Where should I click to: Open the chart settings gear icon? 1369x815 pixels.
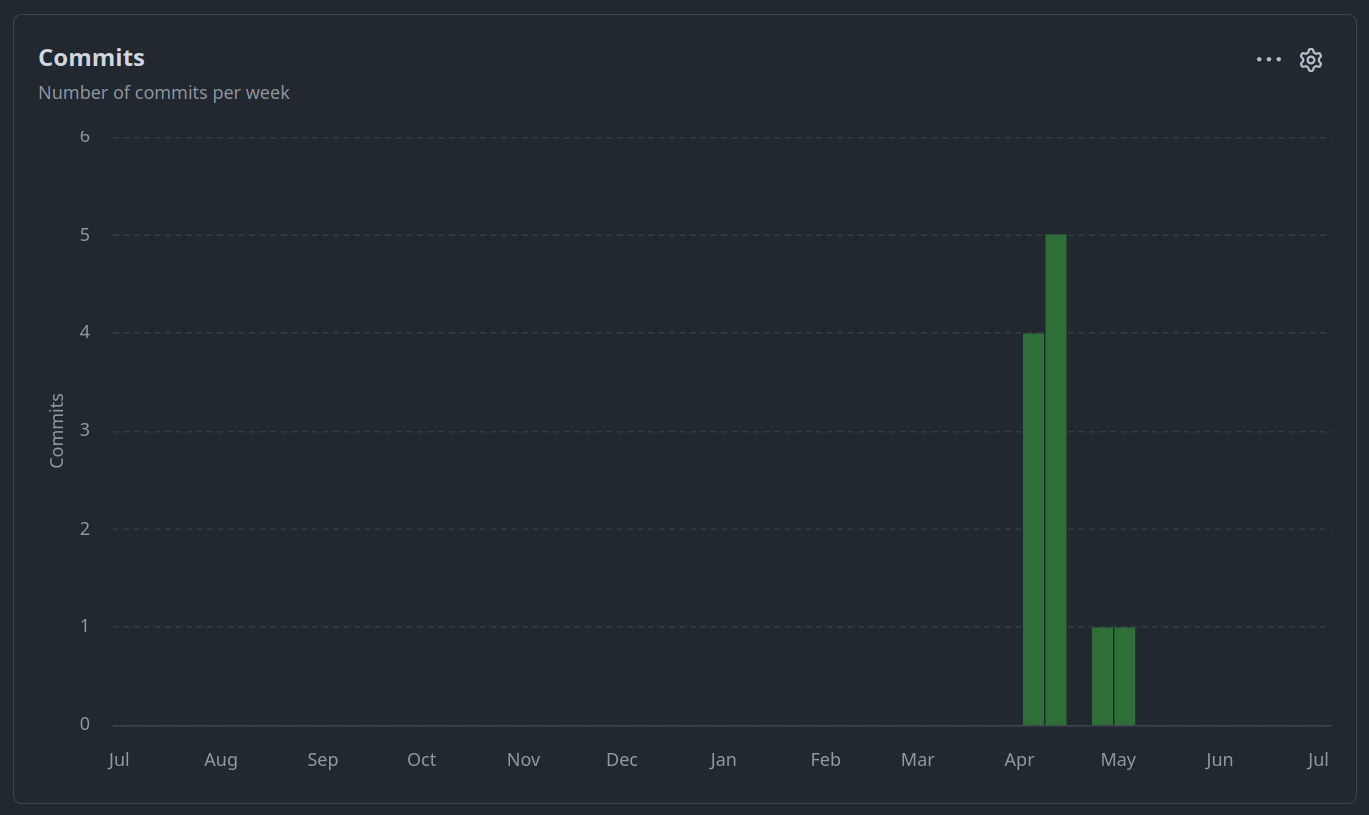coord(1311,60)
